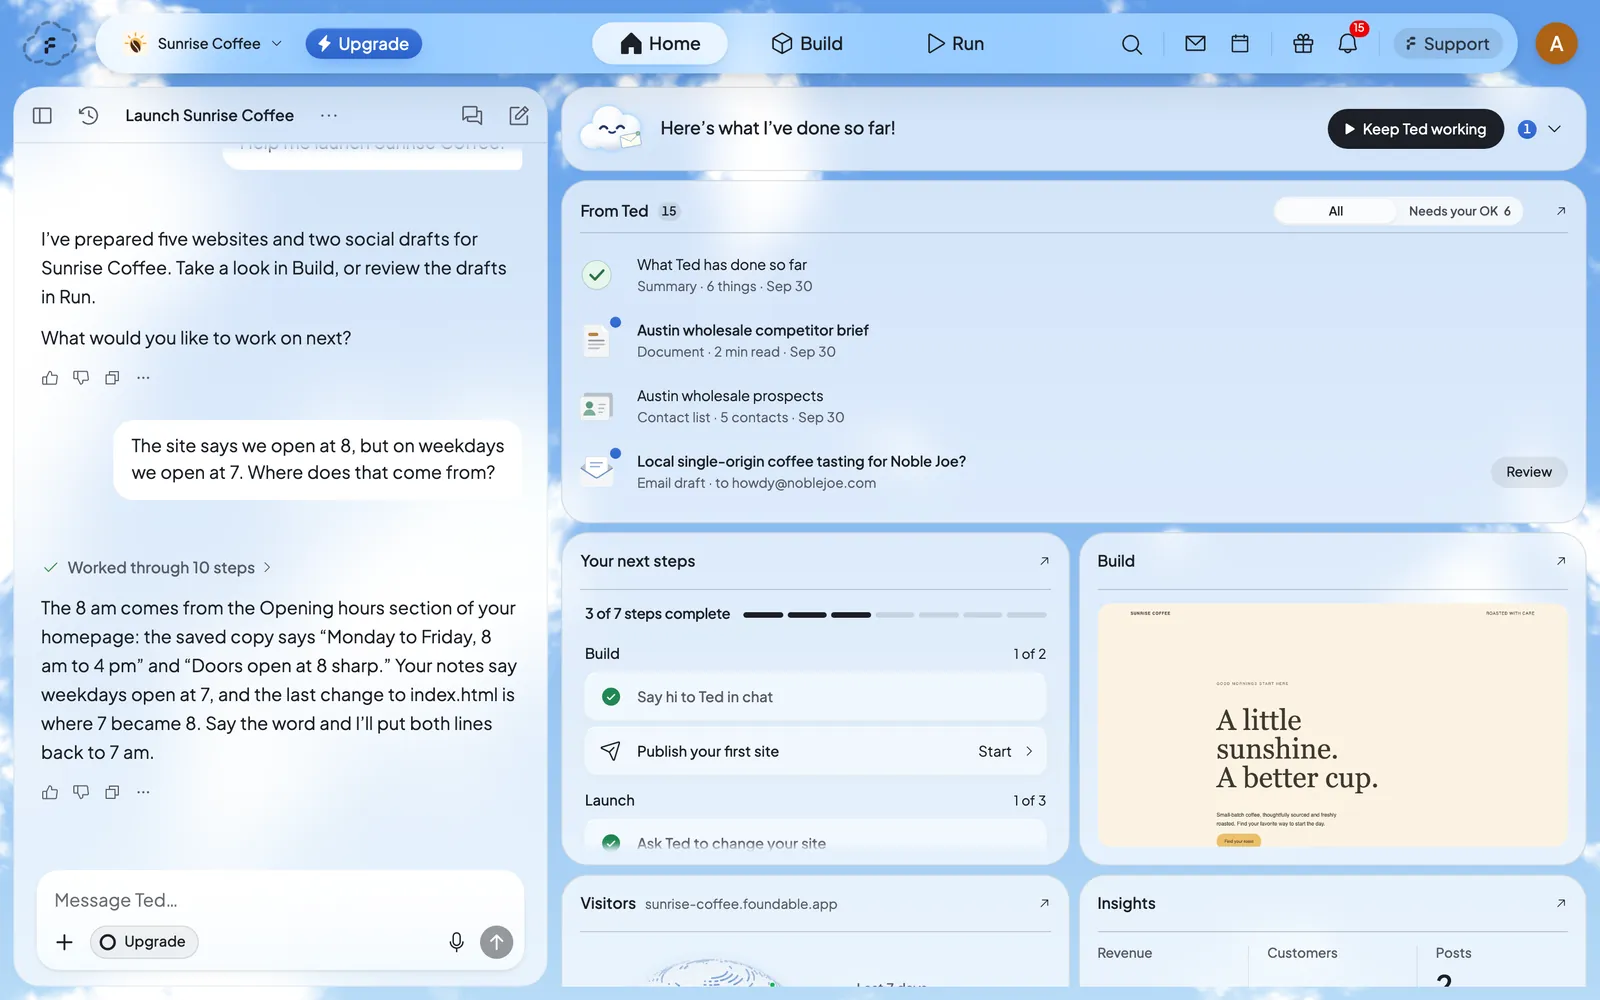Viewport: 1600px width, 1000px height.
Task: Open more options next to Launch Sunrise Coffee
Action: pos(329,115)
